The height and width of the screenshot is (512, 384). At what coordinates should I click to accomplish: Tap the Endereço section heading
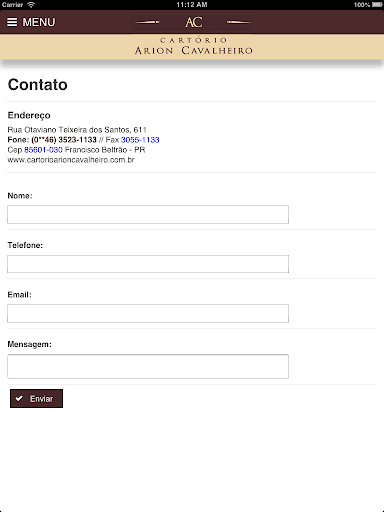29,115
